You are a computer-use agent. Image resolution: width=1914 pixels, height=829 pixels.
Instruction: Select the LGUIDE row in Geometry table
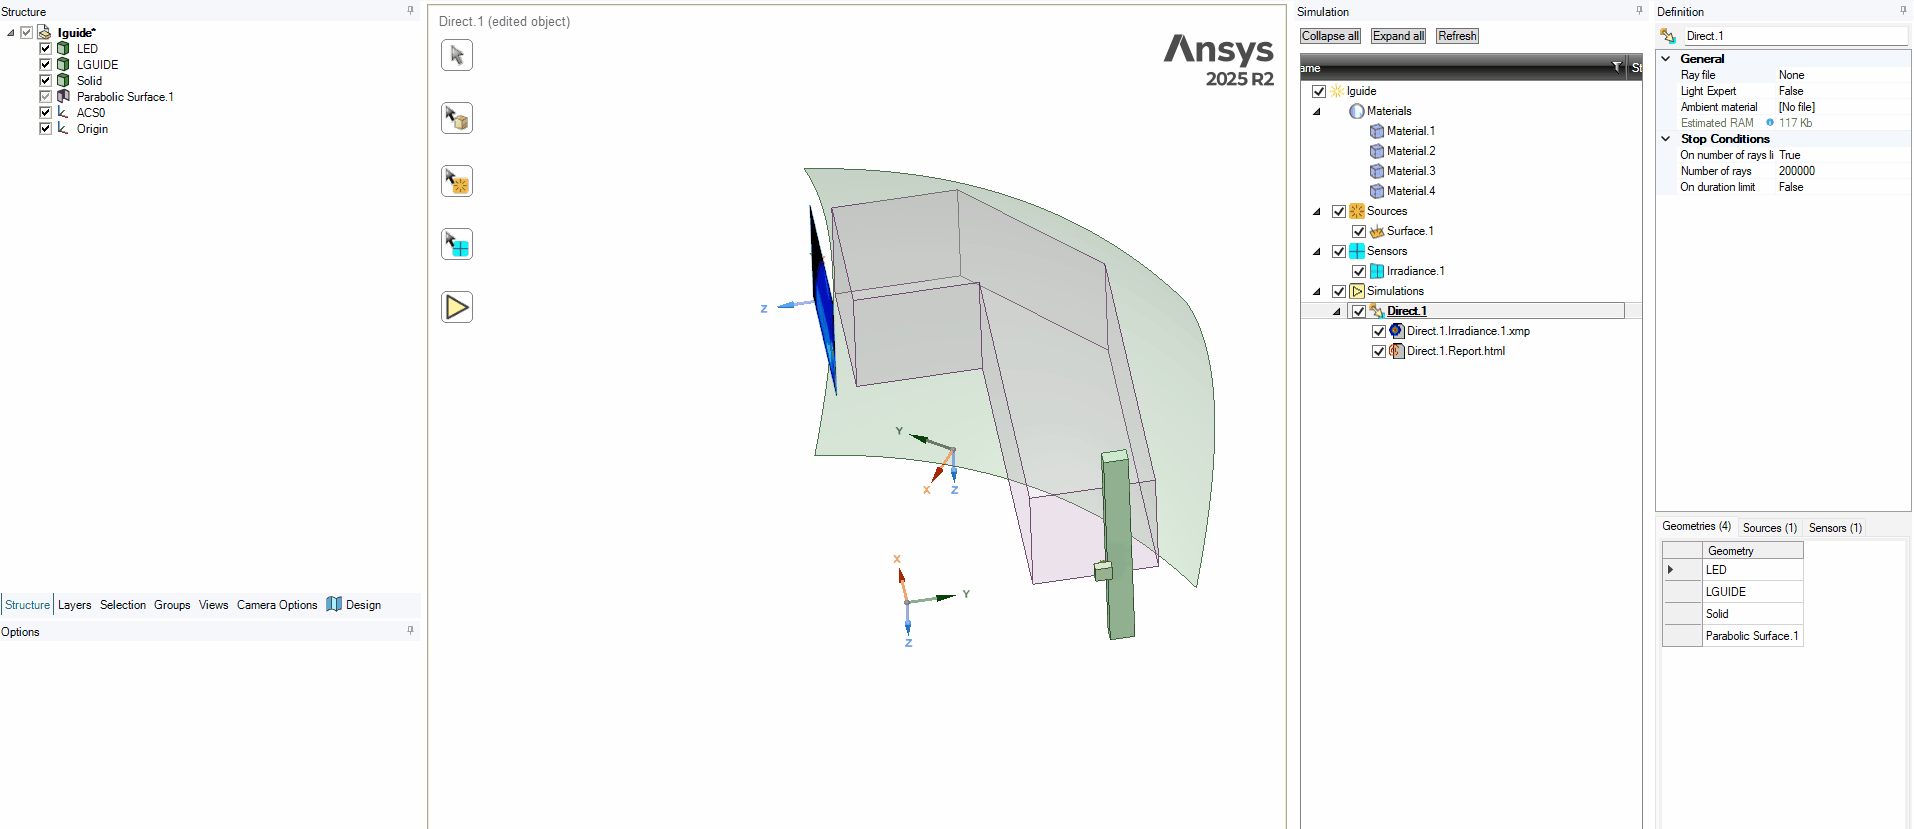[1752, 592]
